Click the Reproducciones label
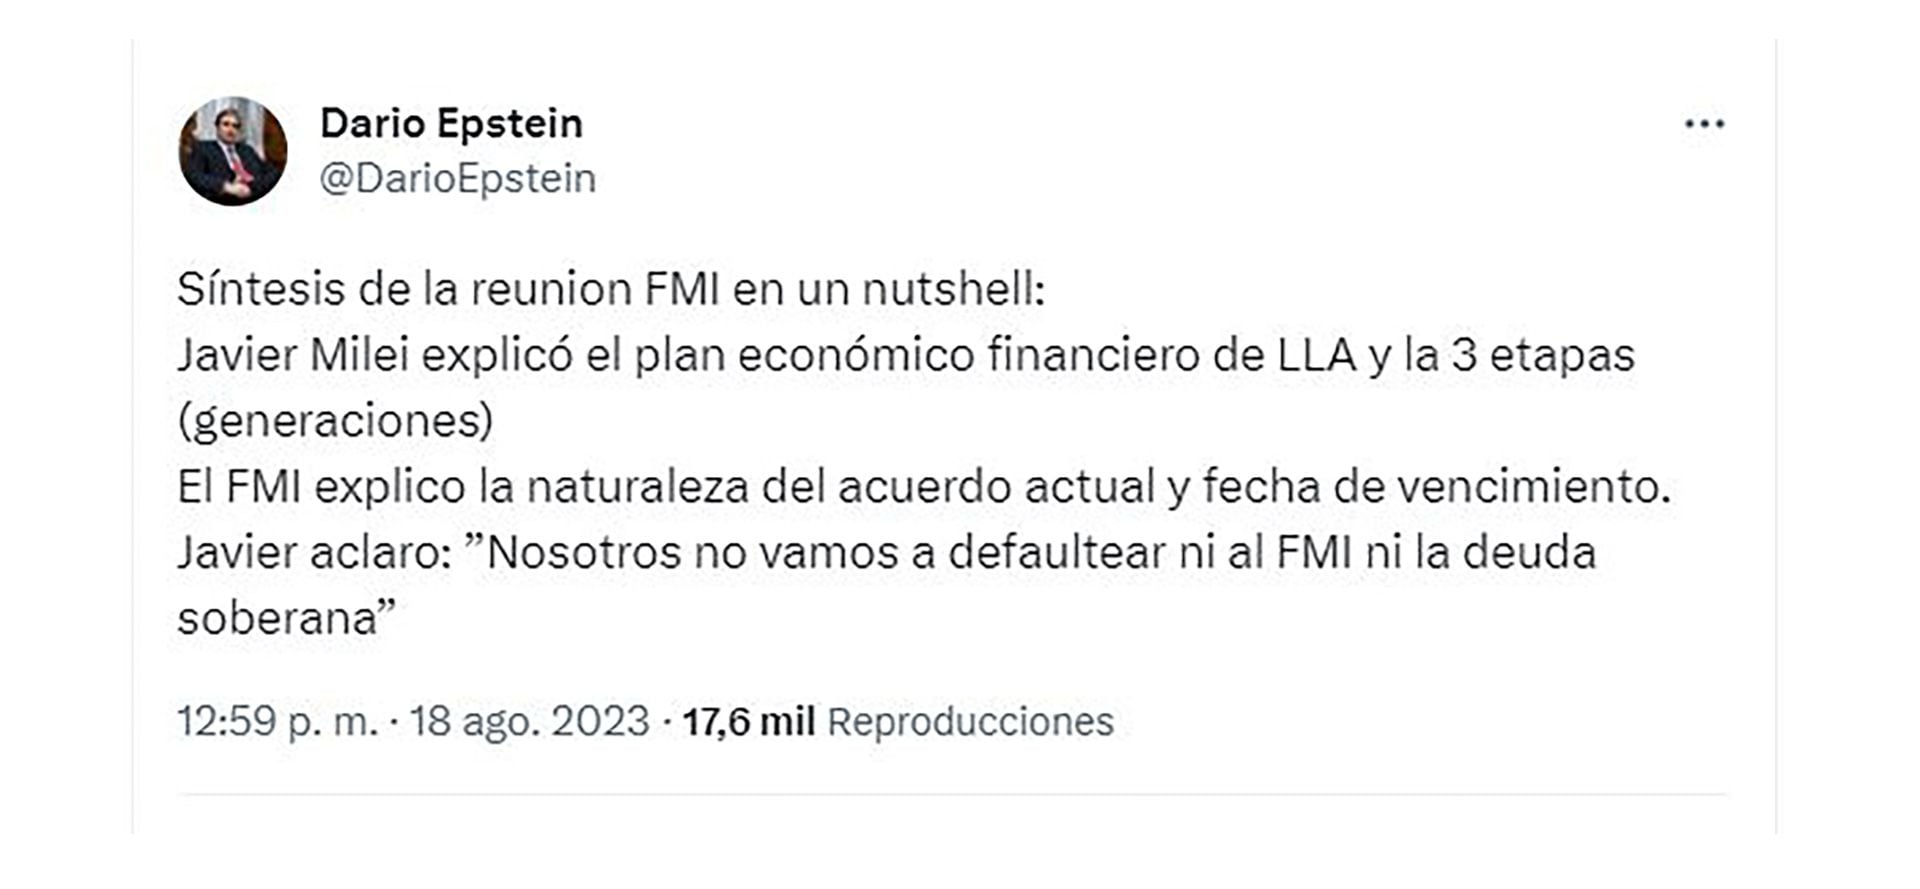 970,721
